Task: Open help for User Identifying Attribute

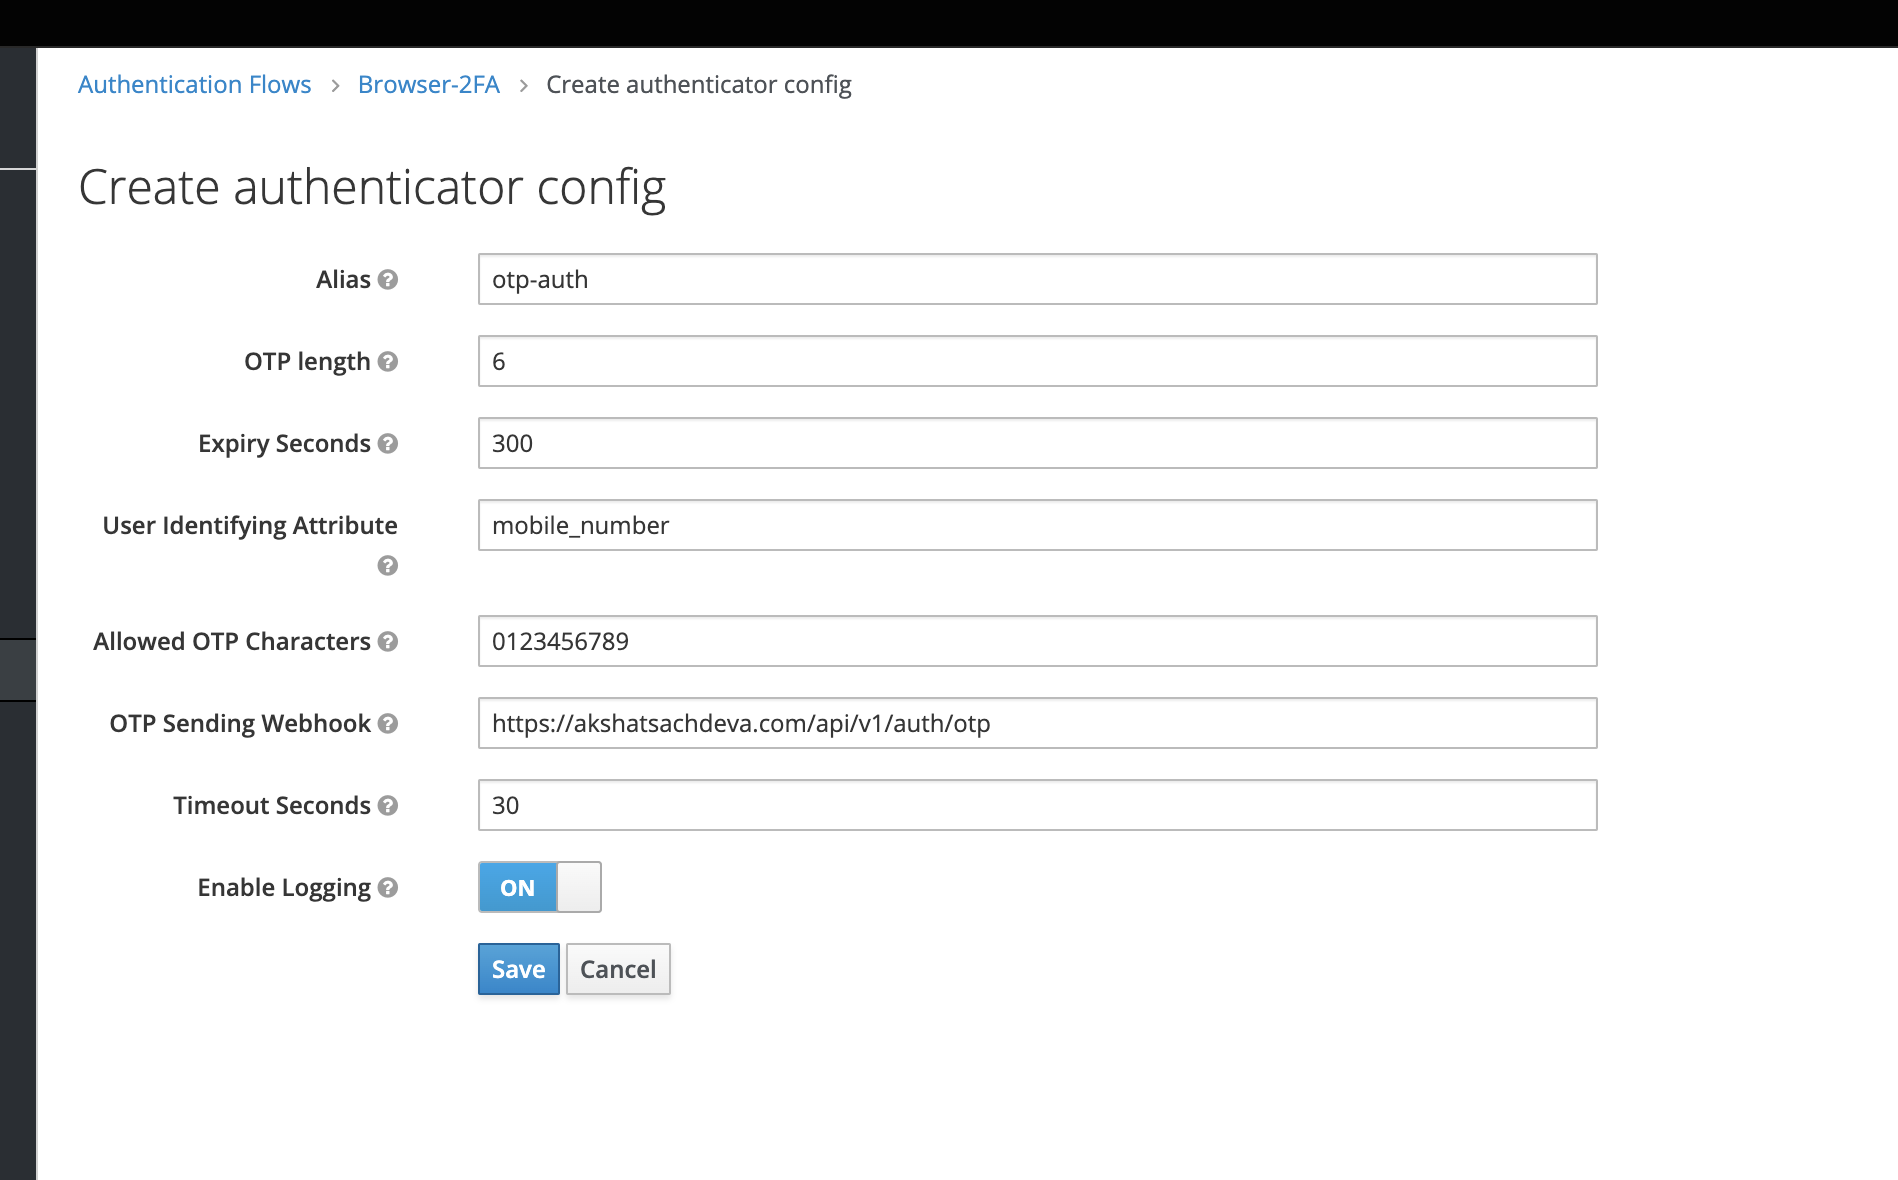Action: [x=386, y=566]
